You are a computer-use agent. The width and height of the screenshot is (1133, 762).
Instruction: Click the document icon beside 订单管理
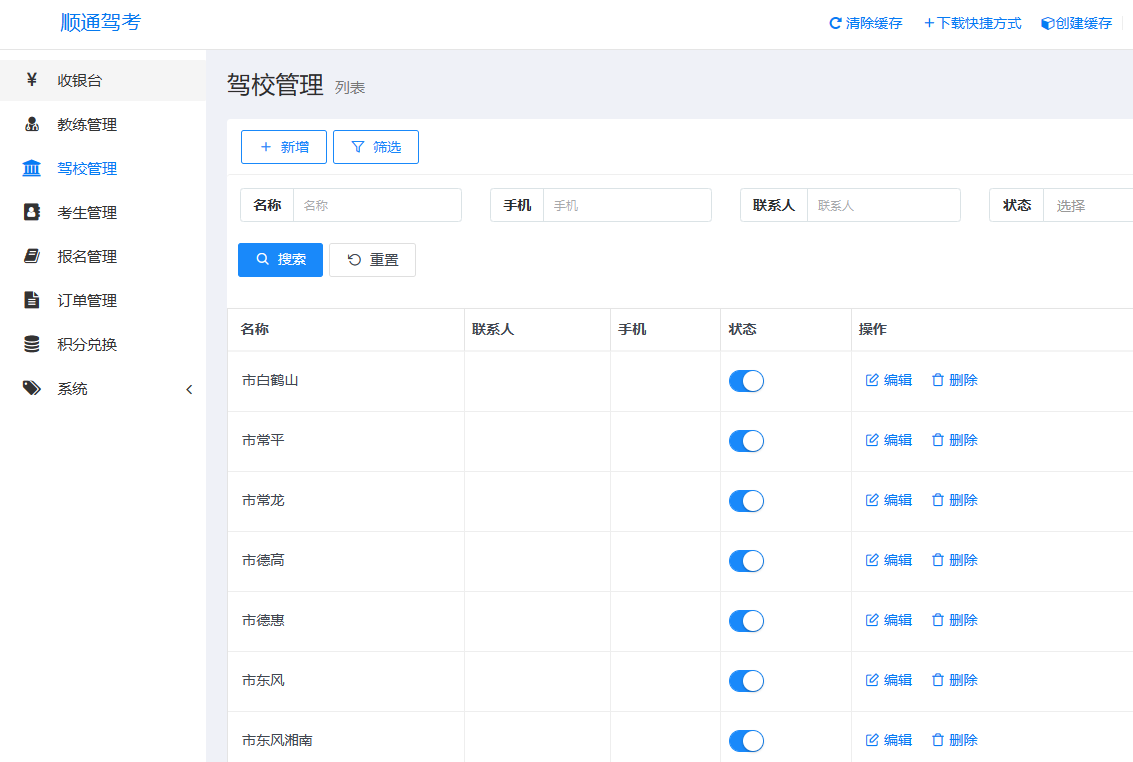click(x=32, y=300)
